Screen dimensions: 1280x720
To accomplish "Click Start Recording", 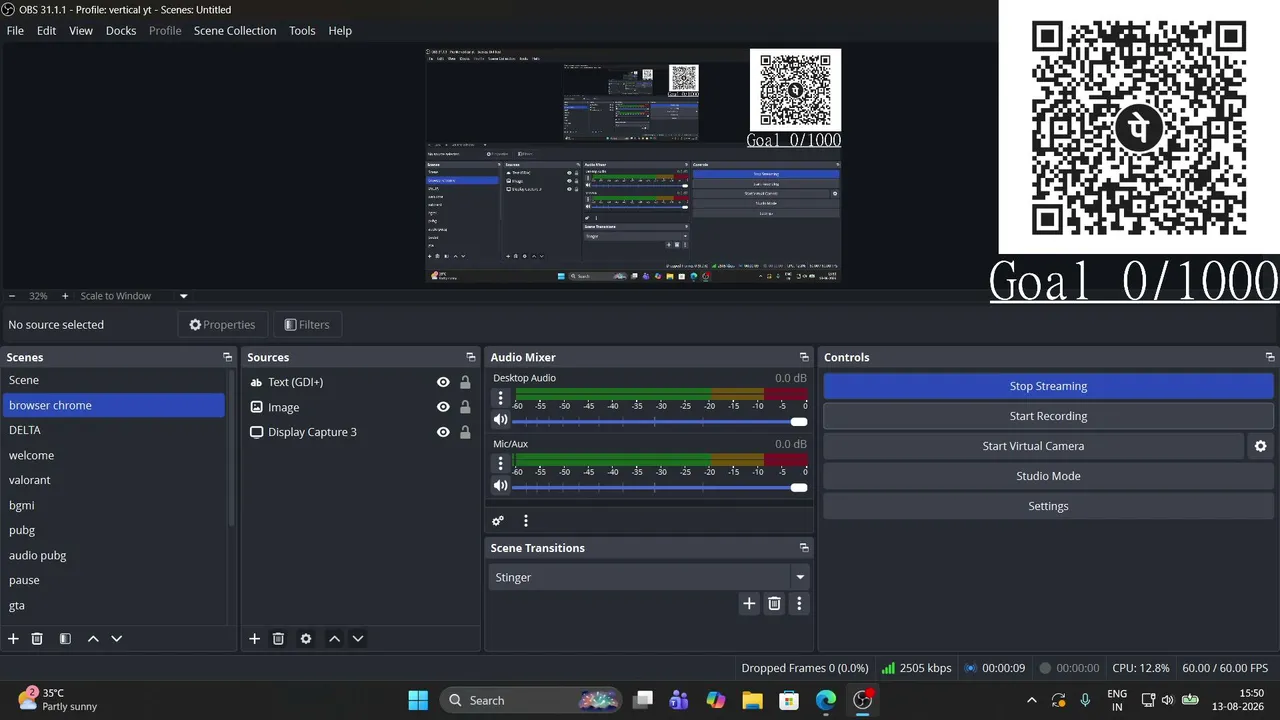I will [1048, 416].
